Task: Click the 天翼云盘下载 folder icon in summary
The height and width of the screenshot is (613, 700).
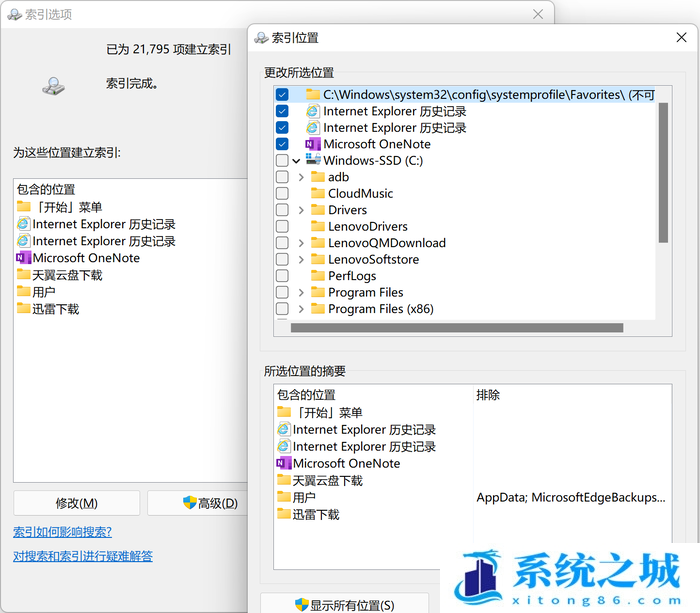Action: tap(284, 480)
